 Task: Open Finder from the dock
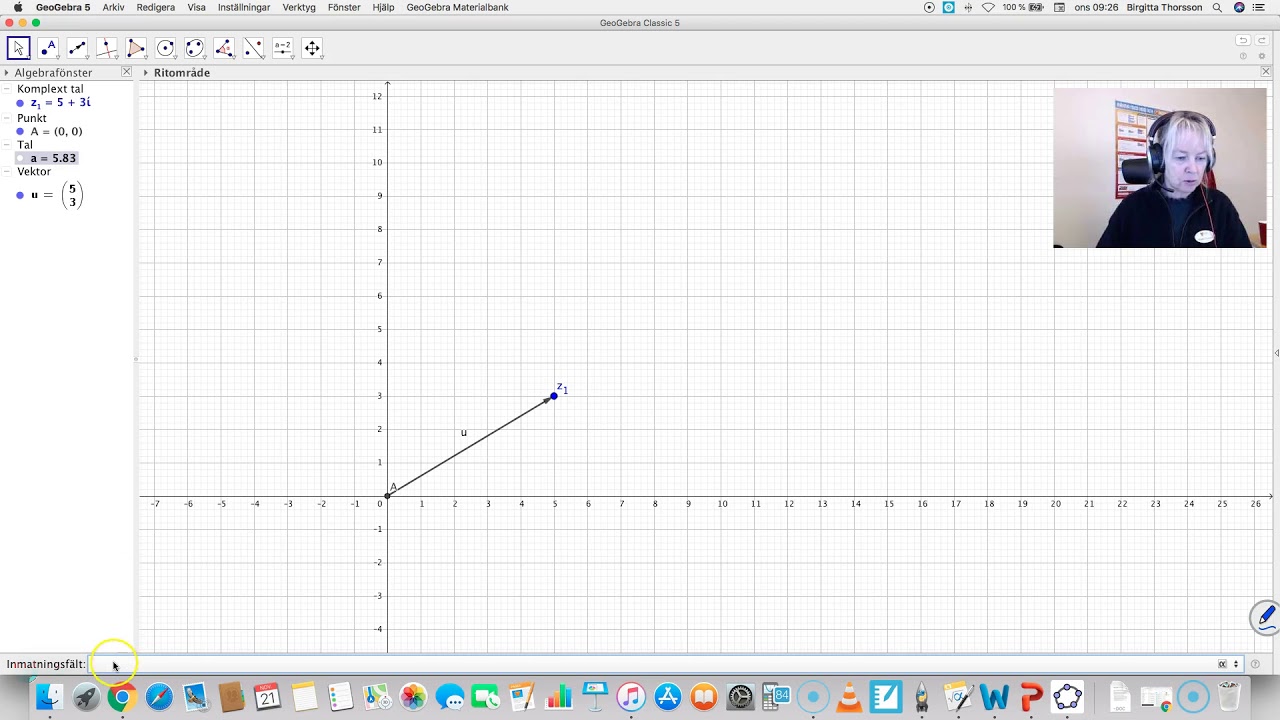[49, 696]
